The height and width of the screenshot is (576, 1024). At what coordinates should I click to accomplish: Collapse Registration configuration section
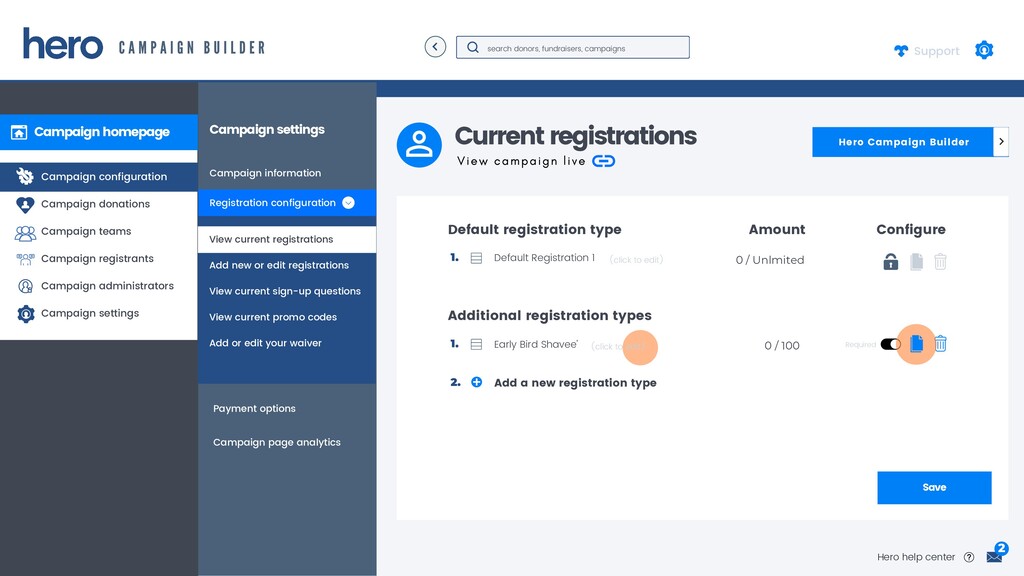[x=287, y=203]
